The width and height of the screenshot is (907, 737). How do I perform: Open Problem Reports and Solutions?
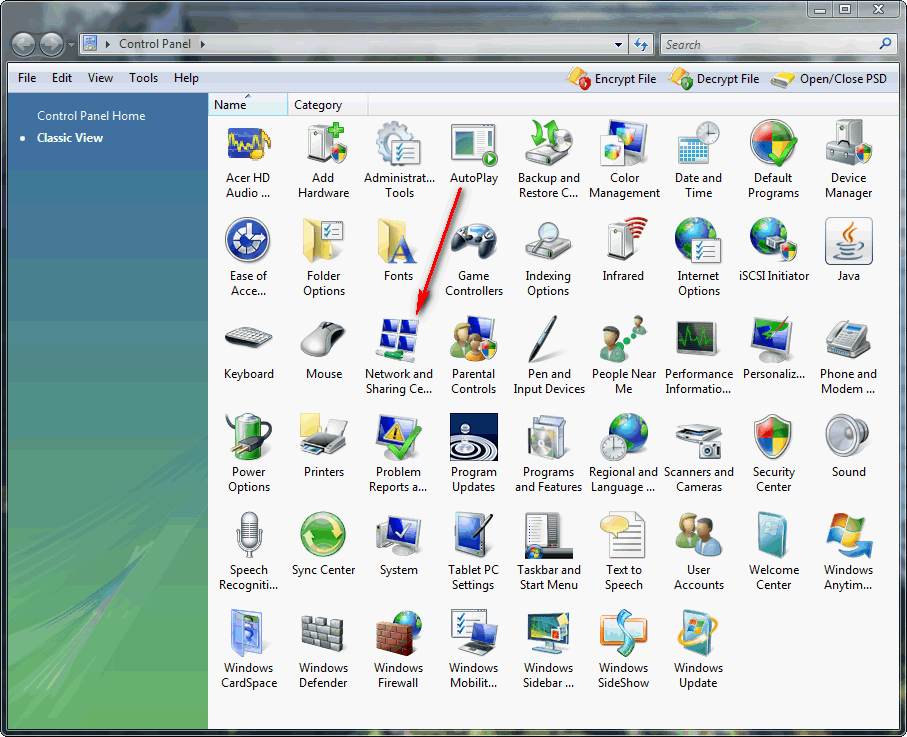point(399,437)
